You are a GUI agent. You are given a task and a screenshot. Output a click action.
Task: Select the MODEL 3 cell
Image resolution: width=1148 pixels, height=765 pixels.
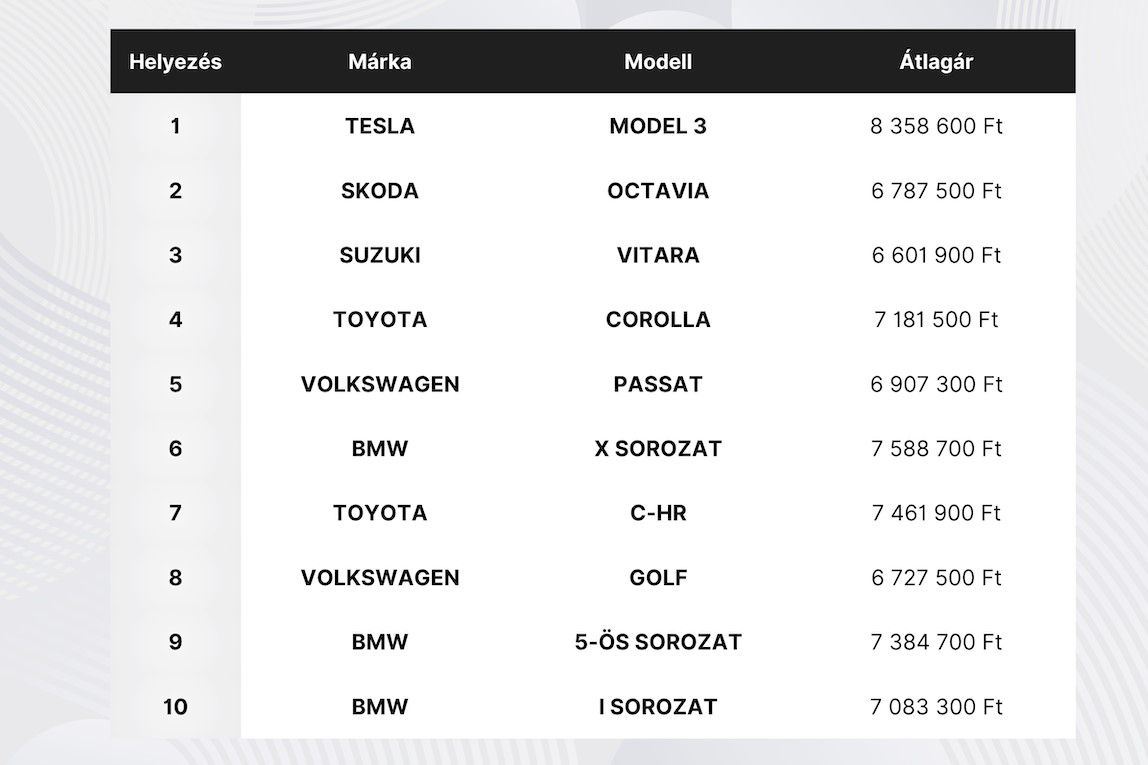[658, 126]
